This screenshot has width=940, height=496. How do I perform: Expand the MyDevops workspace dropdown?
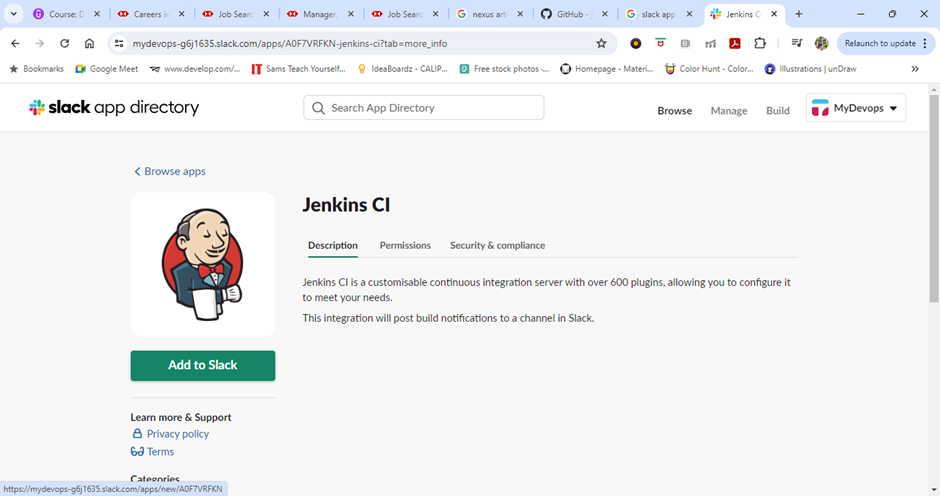coord(855,108)
